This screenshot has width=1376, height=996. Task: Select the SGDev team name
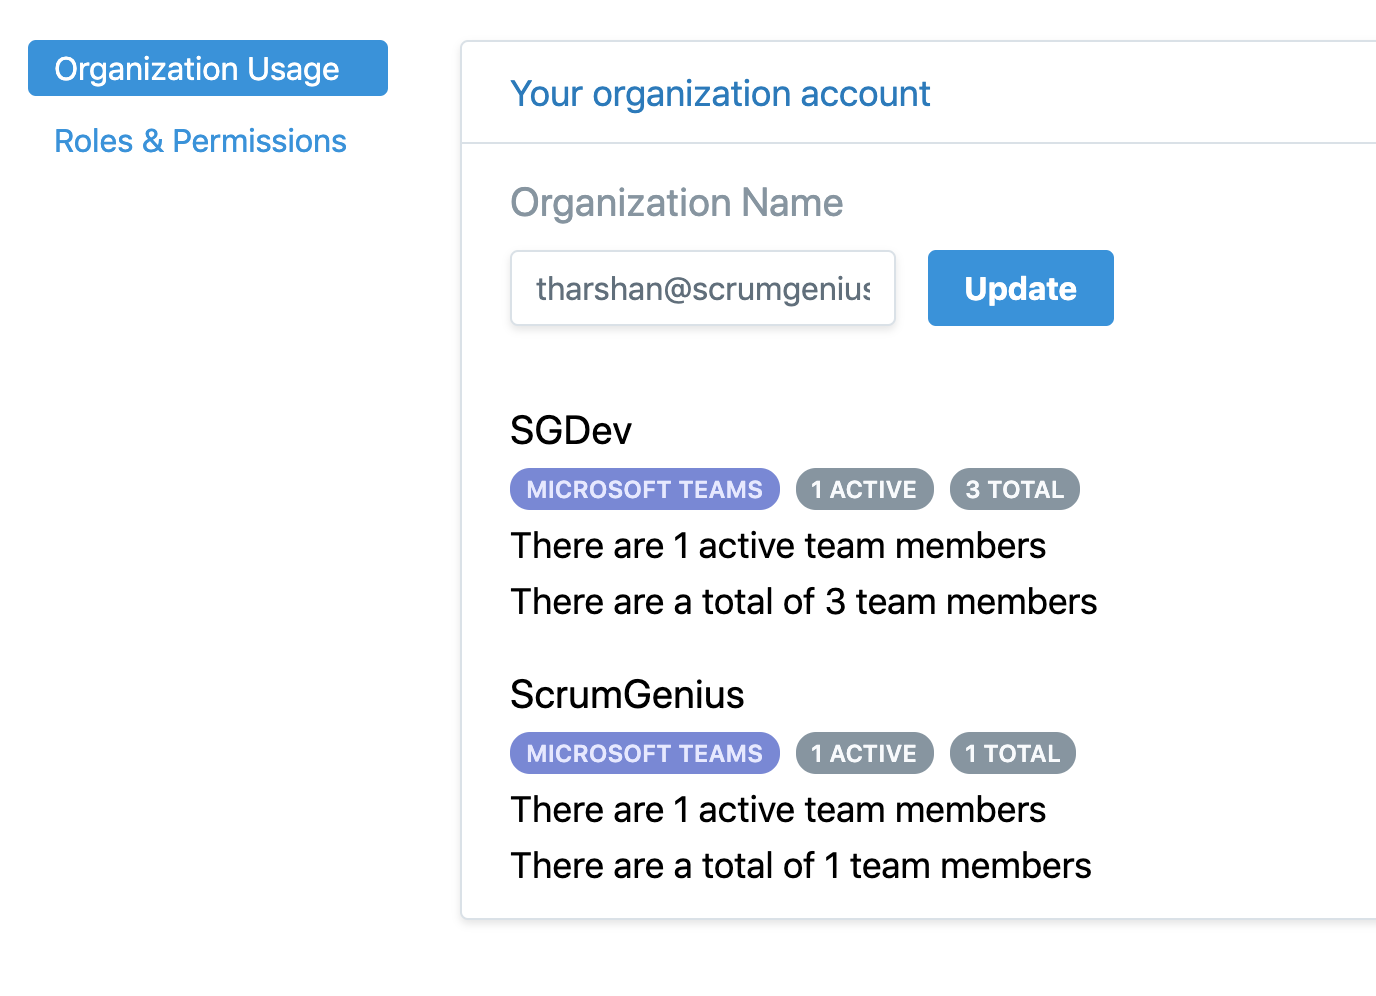pos(571,431)
